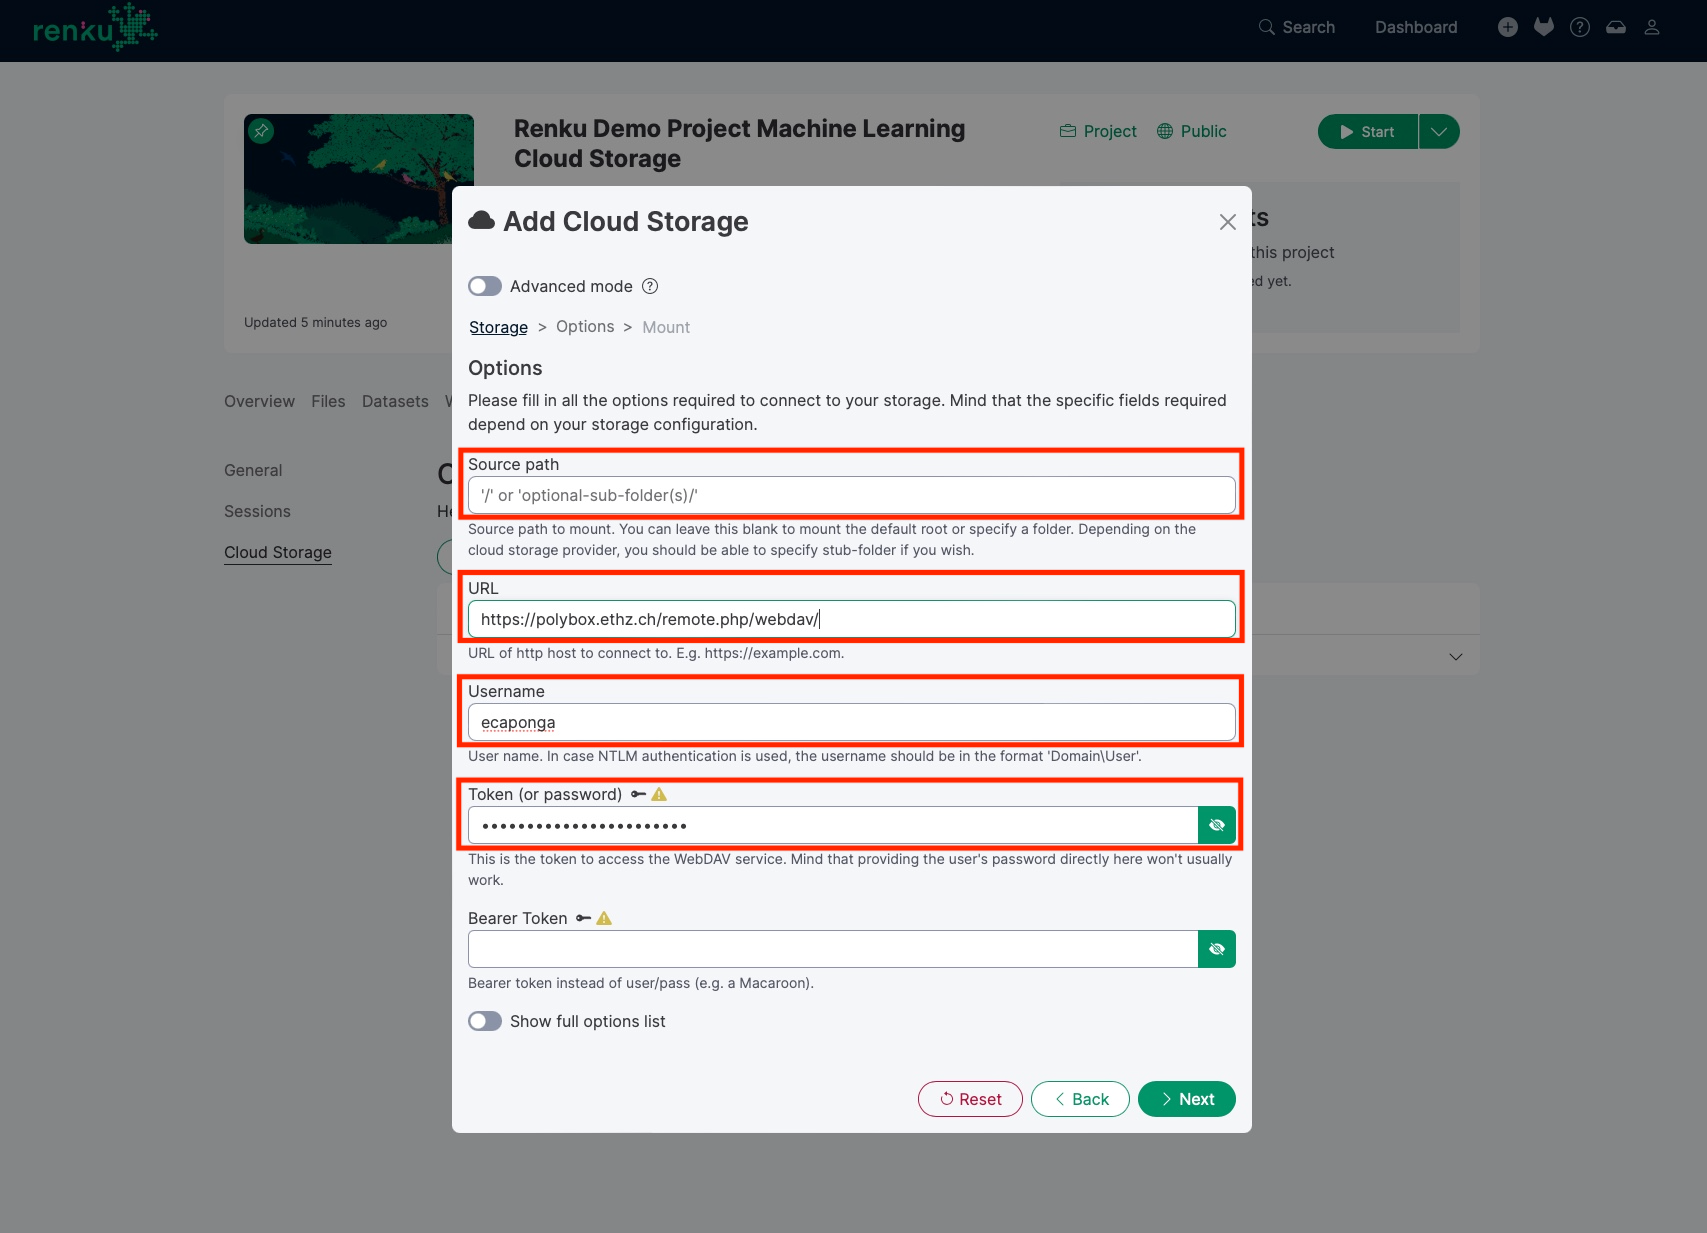This screenshot has width=1707, height=1233.
Task: Click the Reset button
Action: coord(970,1099)
